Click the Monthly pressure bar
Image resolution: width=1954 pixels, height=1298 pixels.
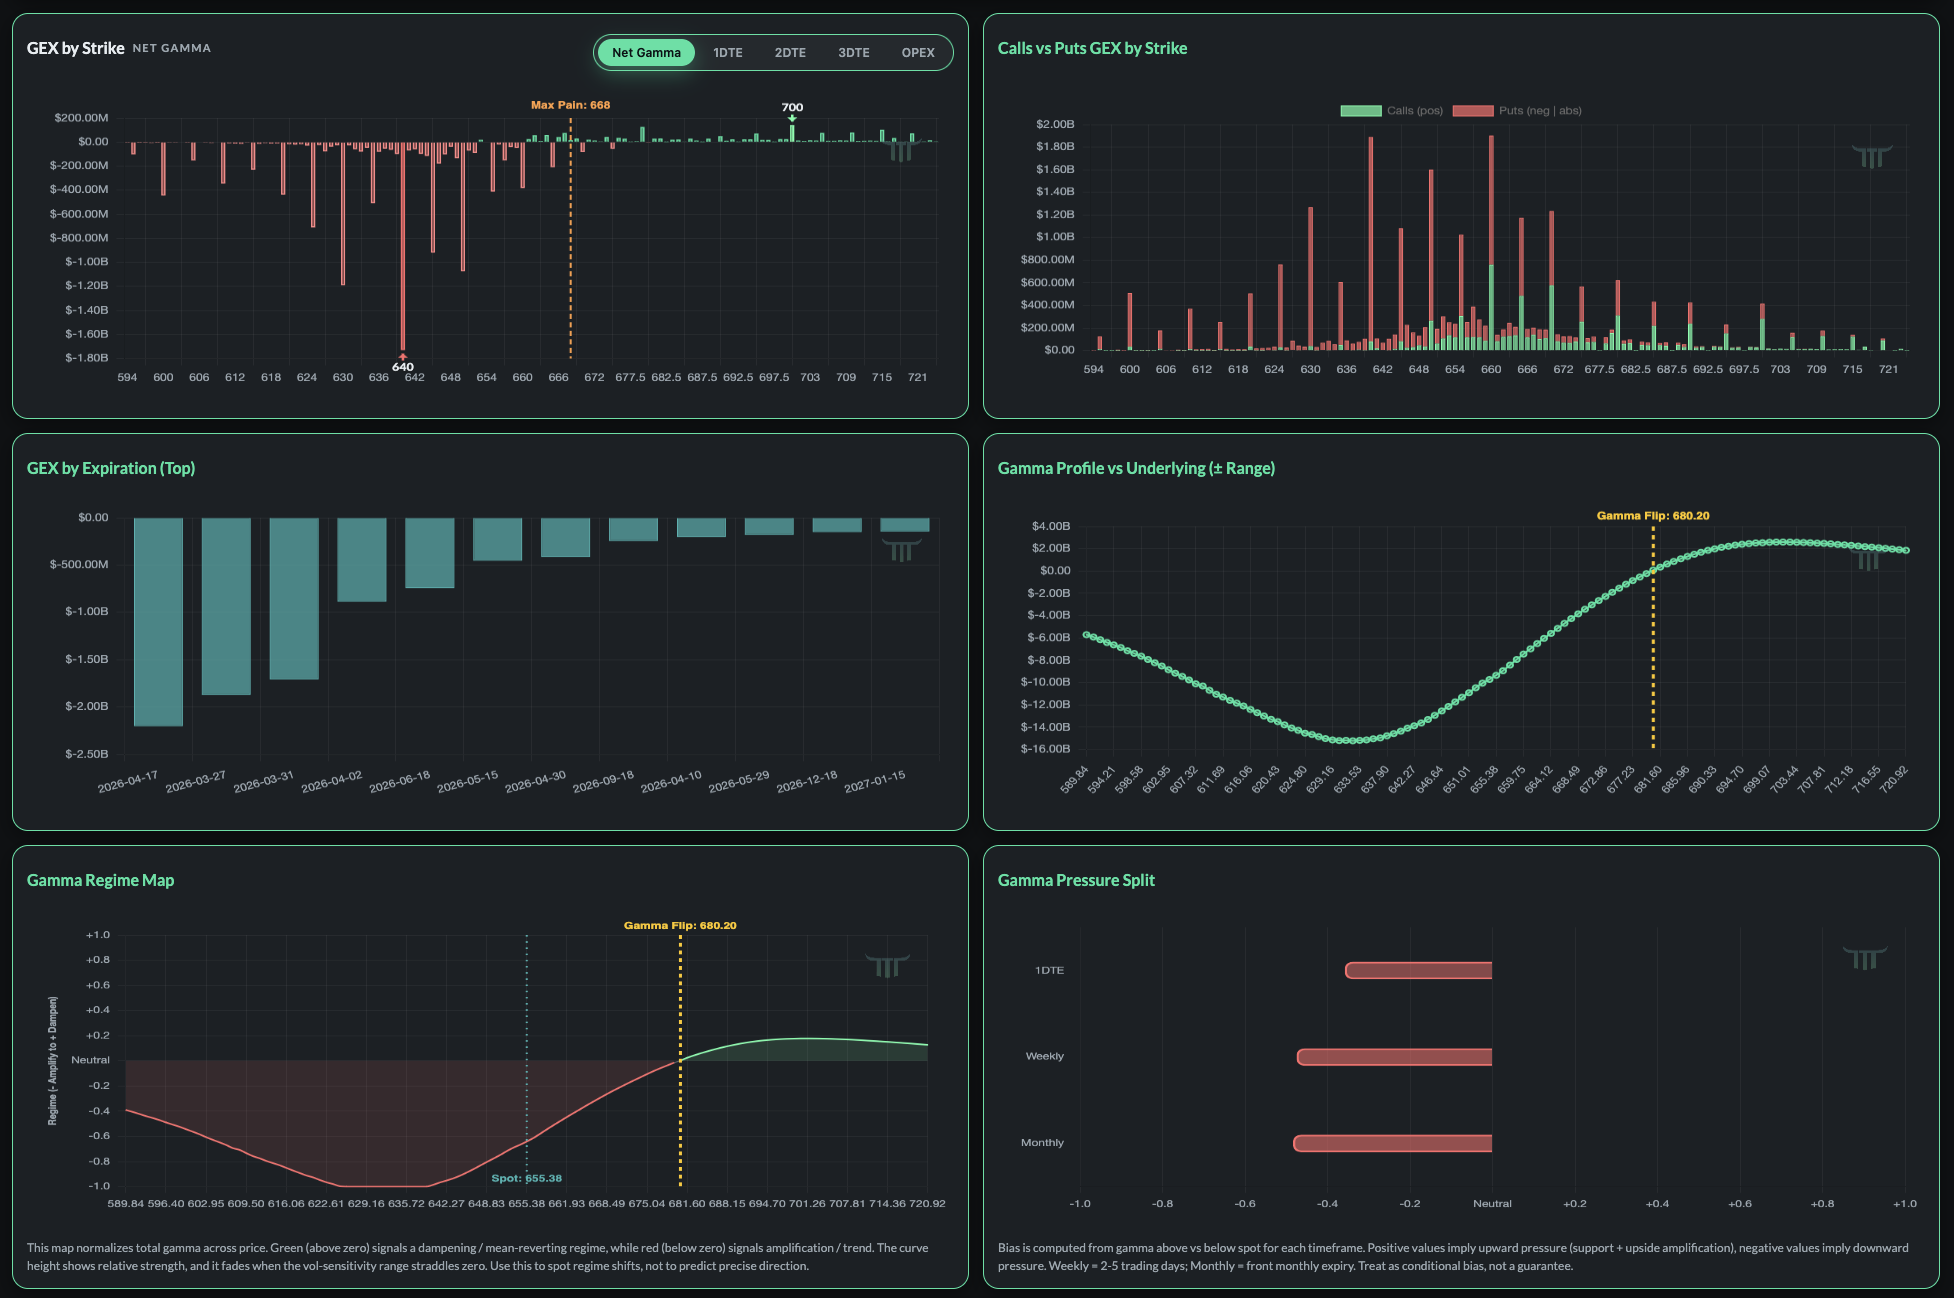[x=1393, y=1143]
